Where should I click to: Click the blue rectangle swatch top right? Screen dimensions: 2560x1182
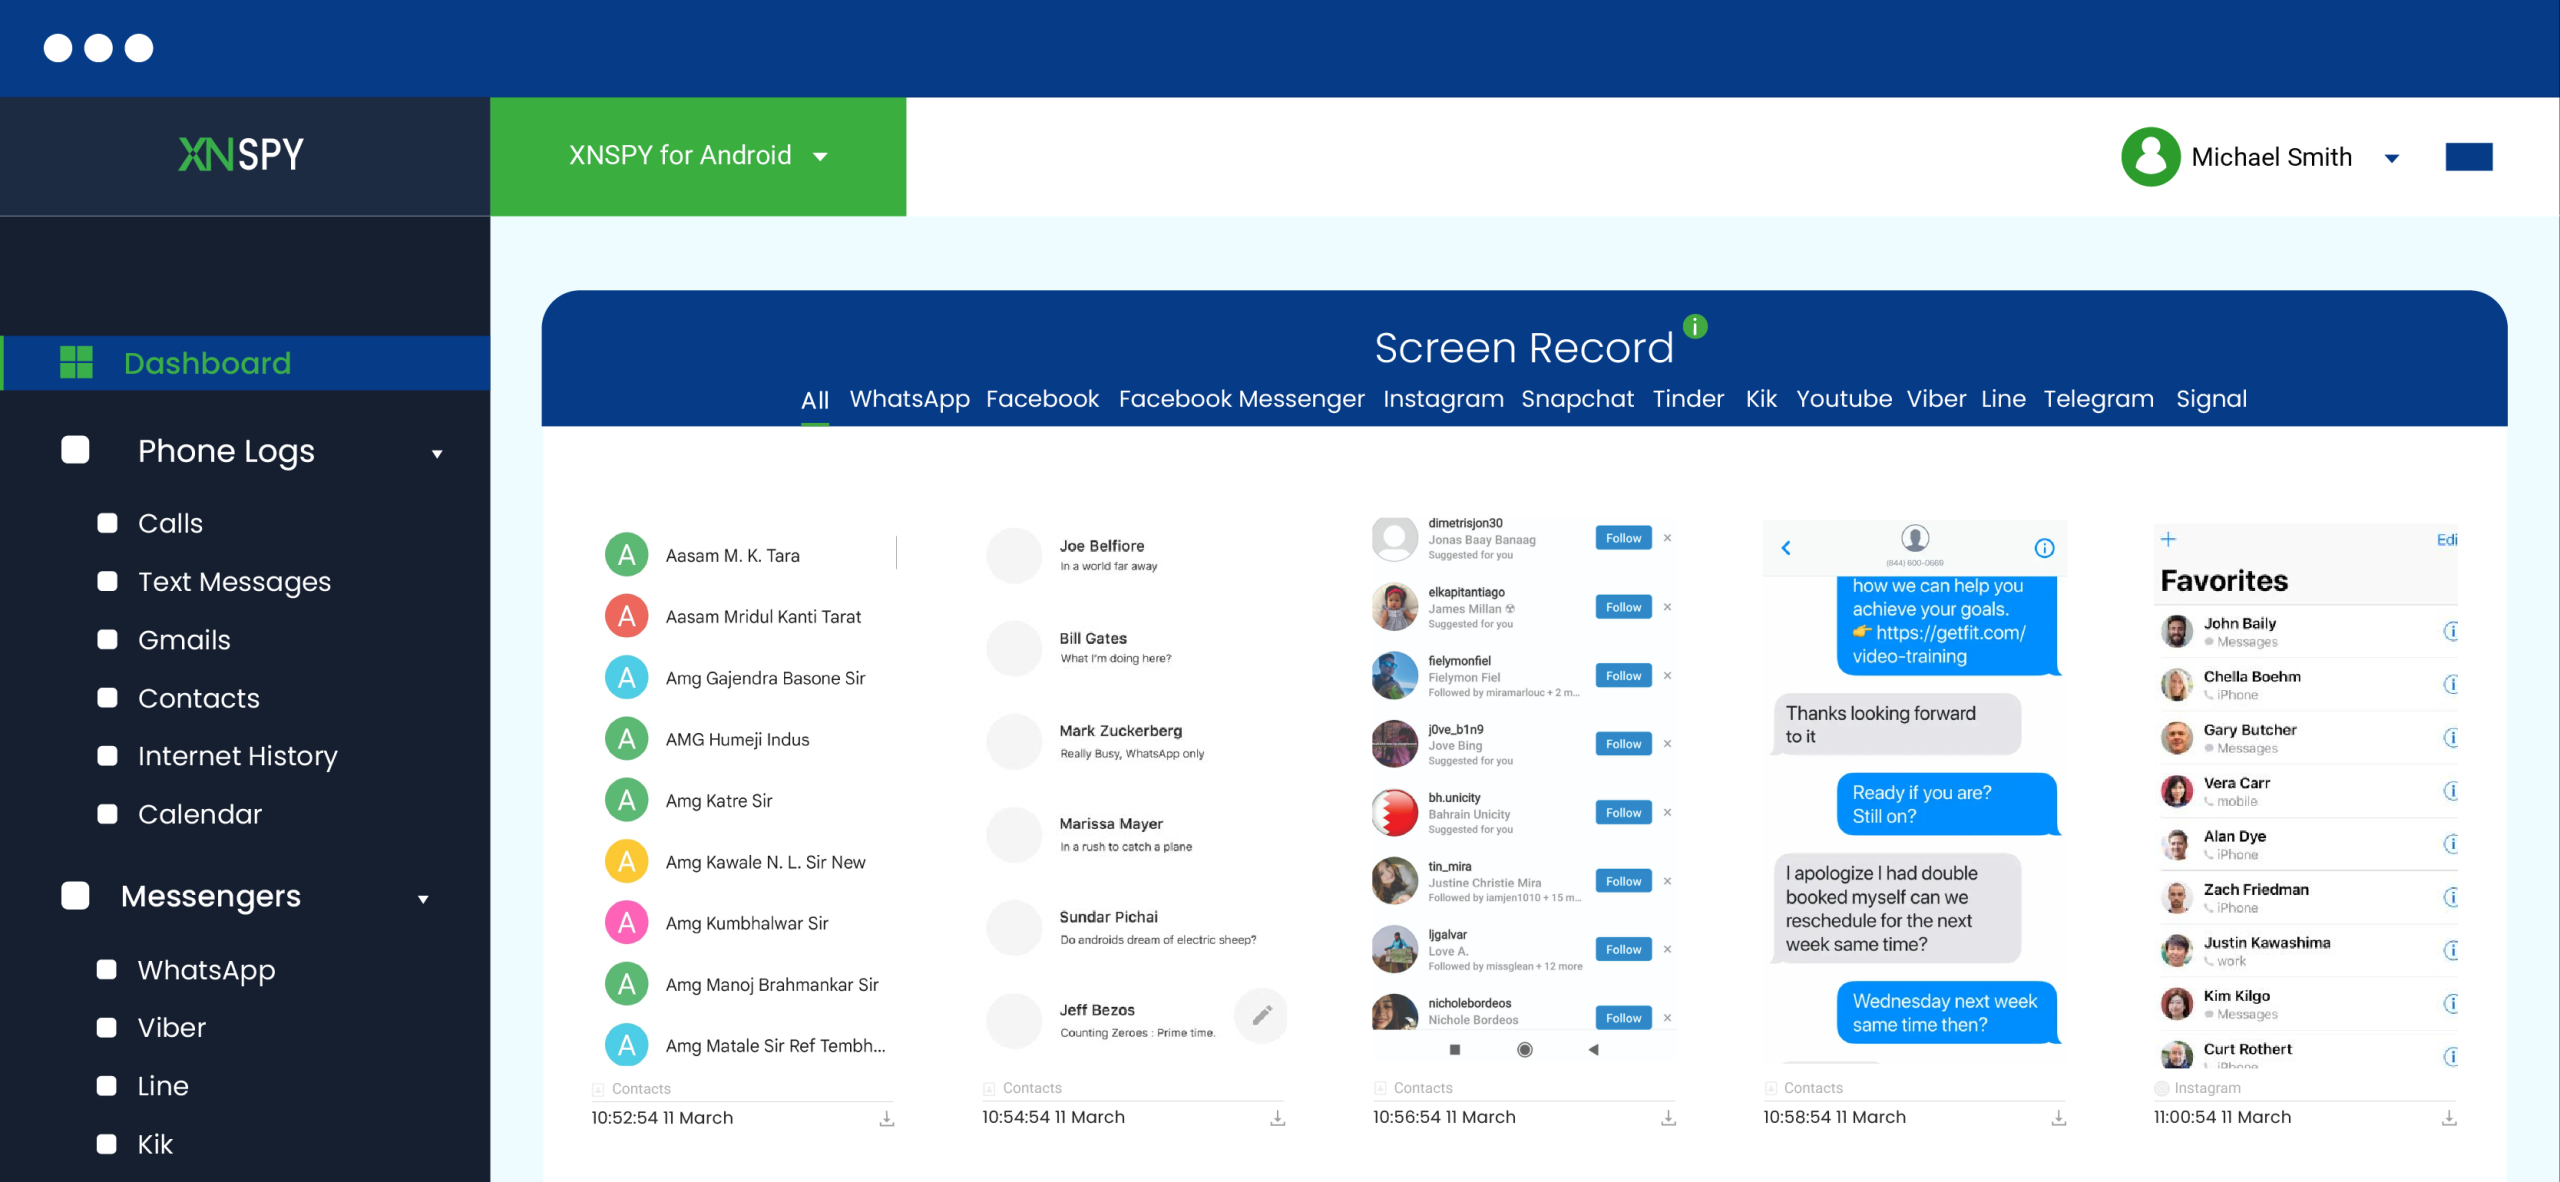pyautogui.click(x=2468, y=157)
